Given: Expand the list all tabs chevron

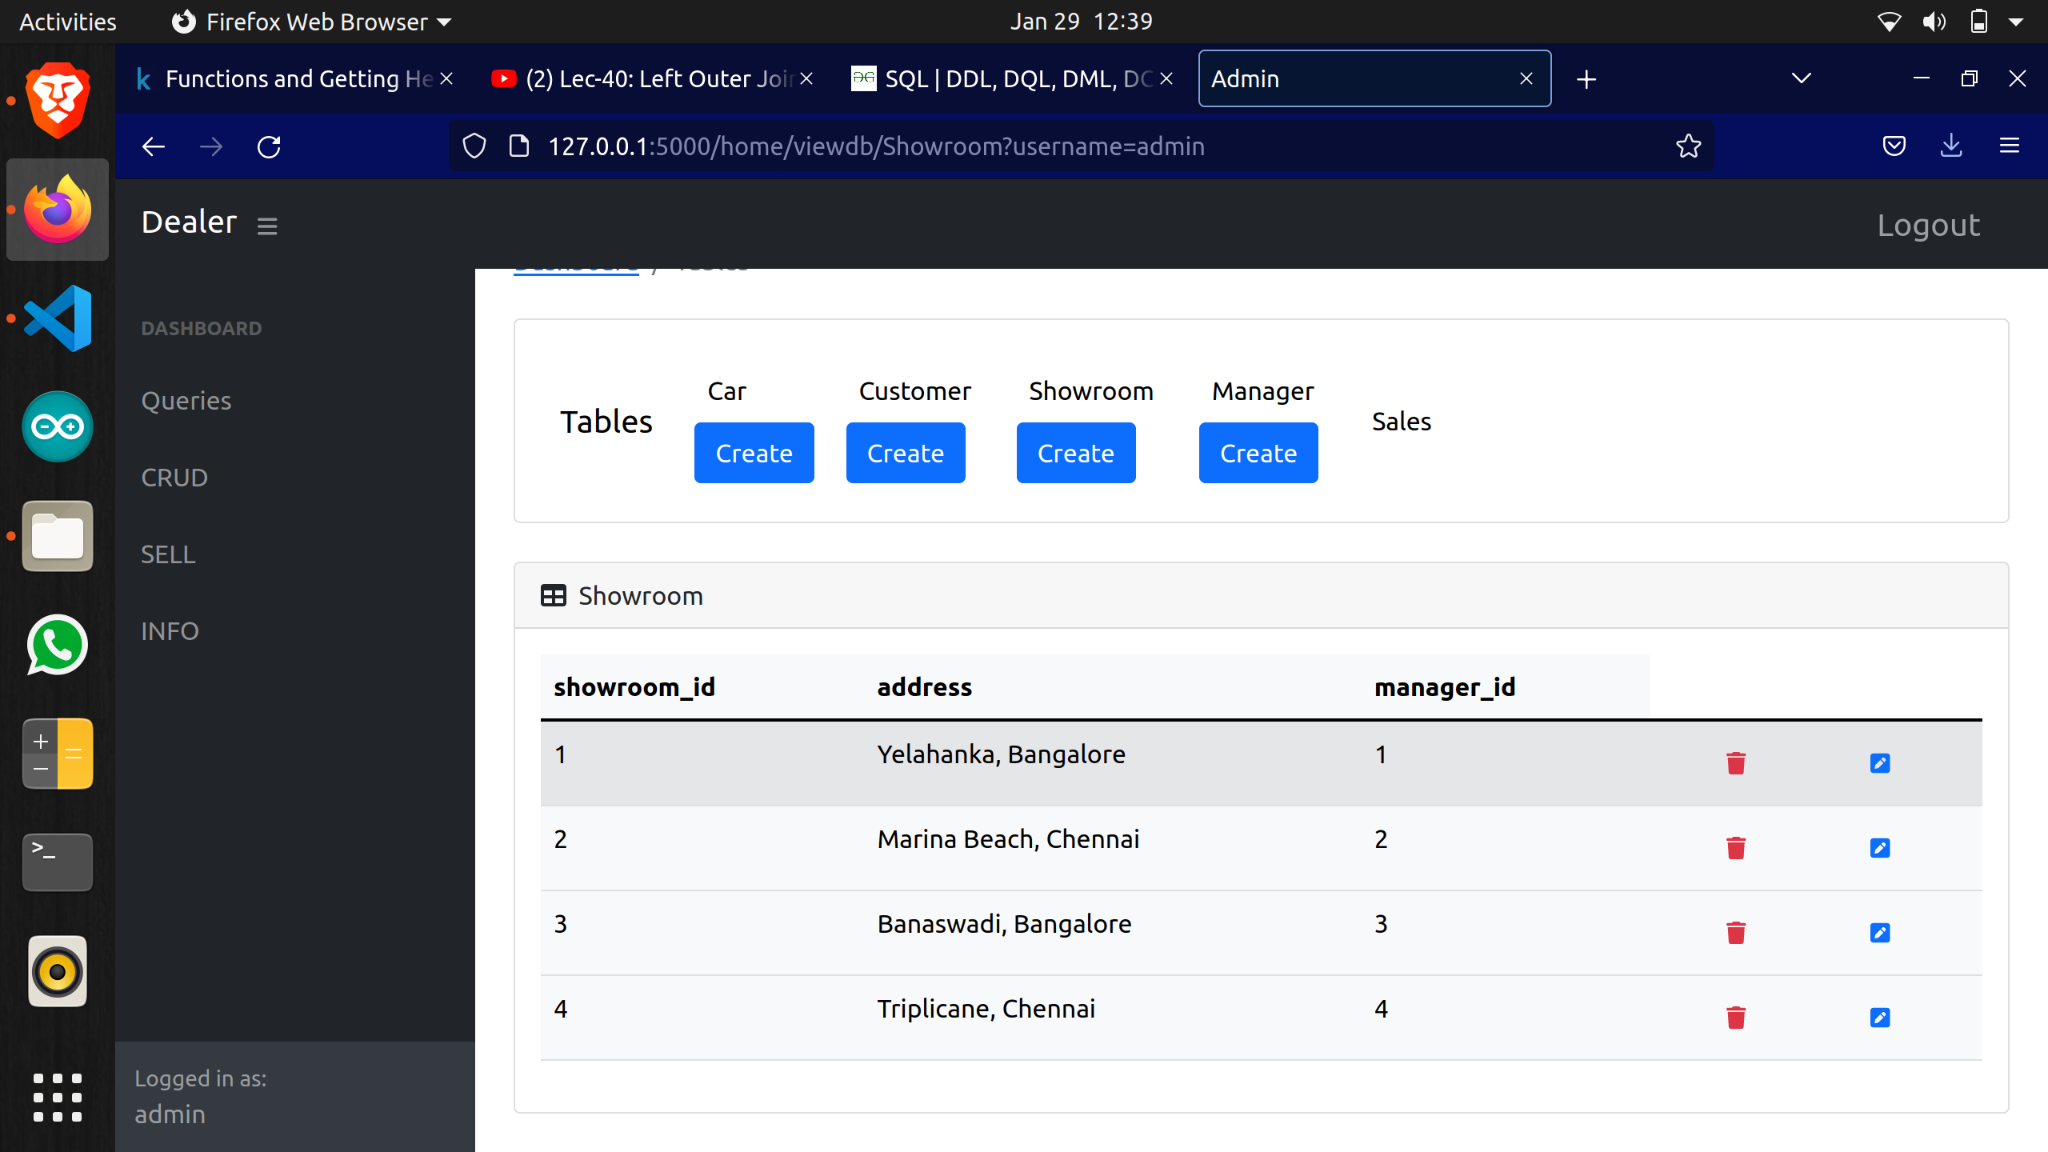Looking at the screenshot, I should click(x=1801, y=79).
